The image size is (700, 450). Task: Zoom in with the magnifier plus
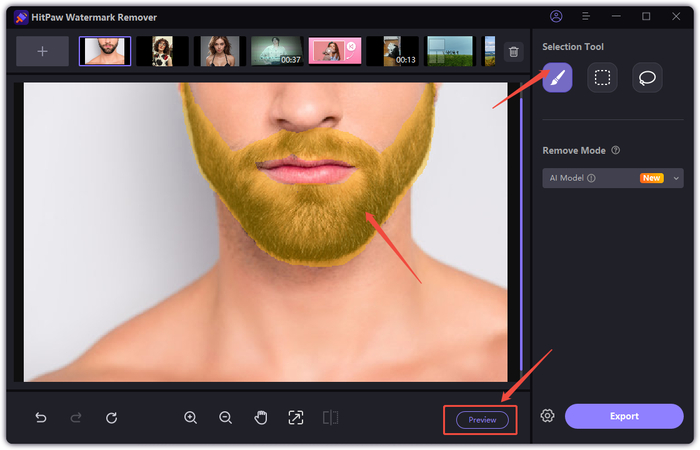[191, 418]
